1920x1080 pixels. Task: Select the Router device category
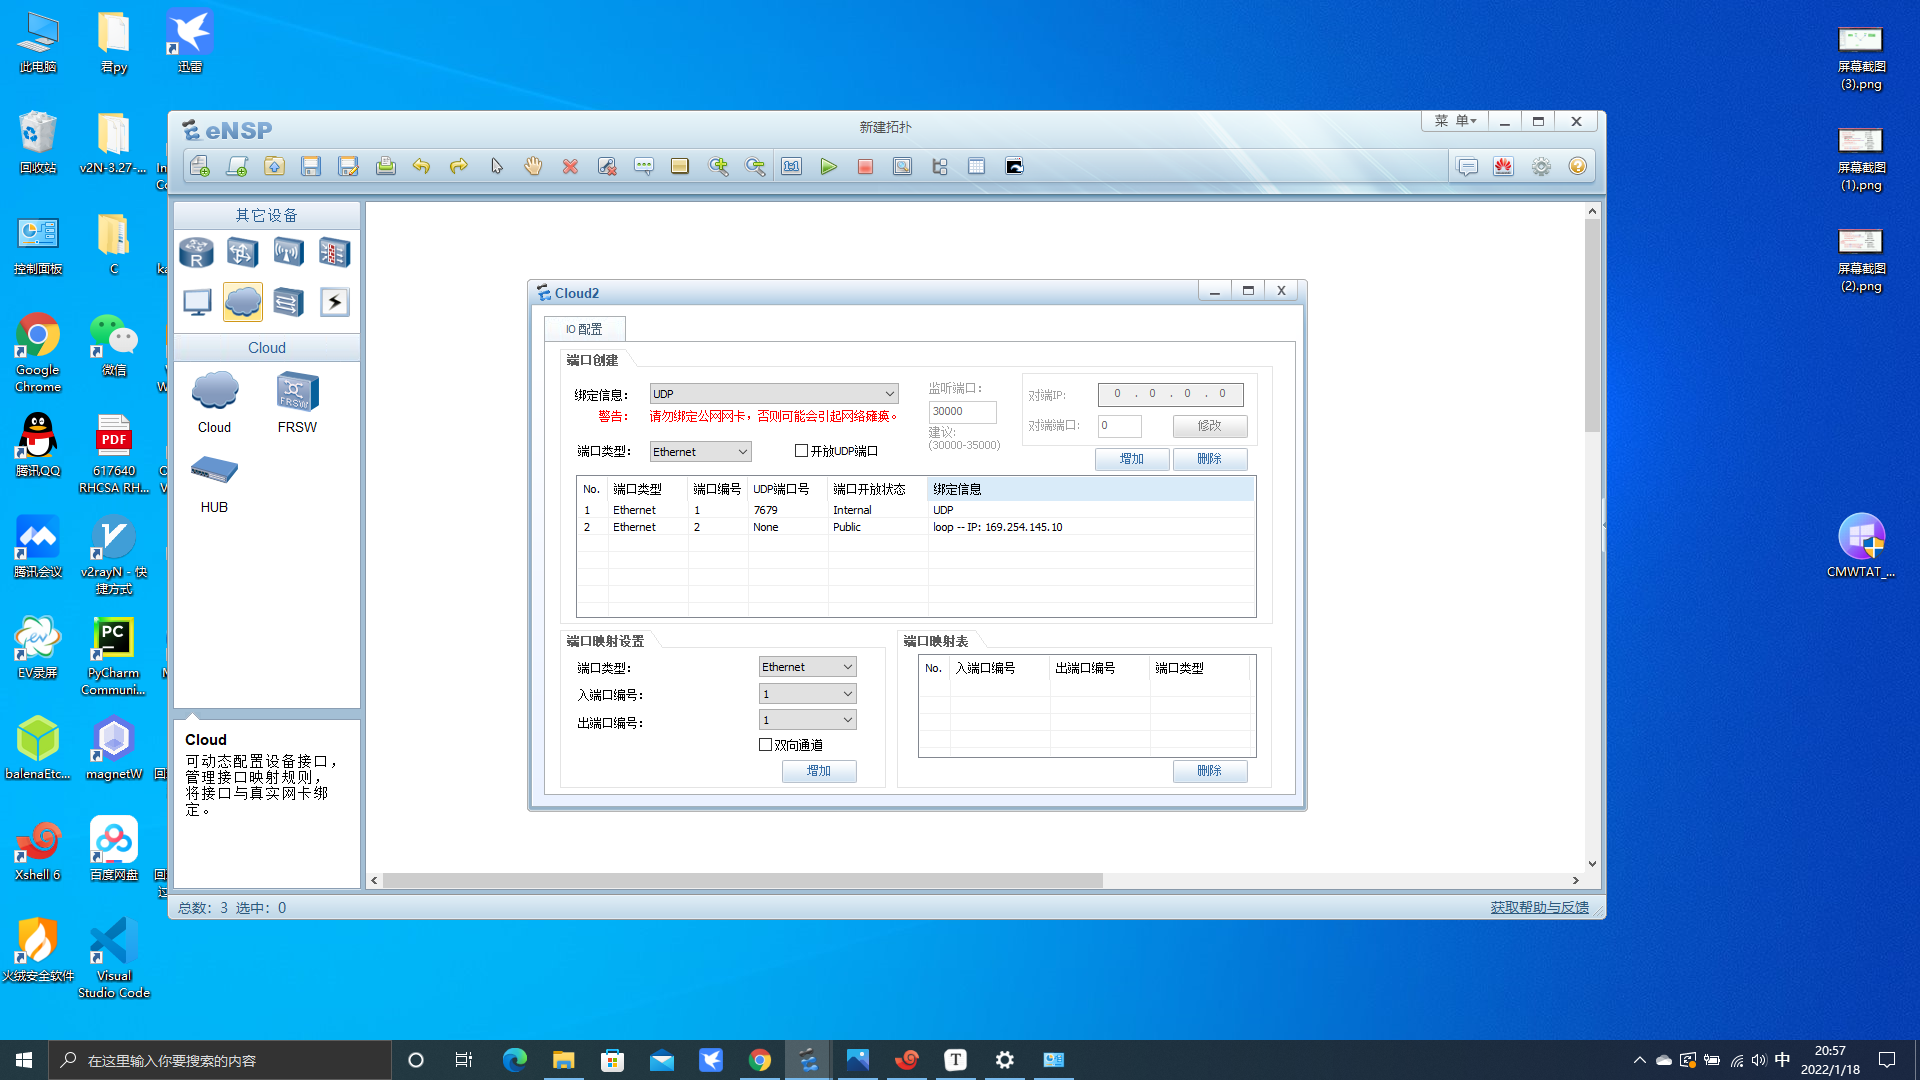197,253
